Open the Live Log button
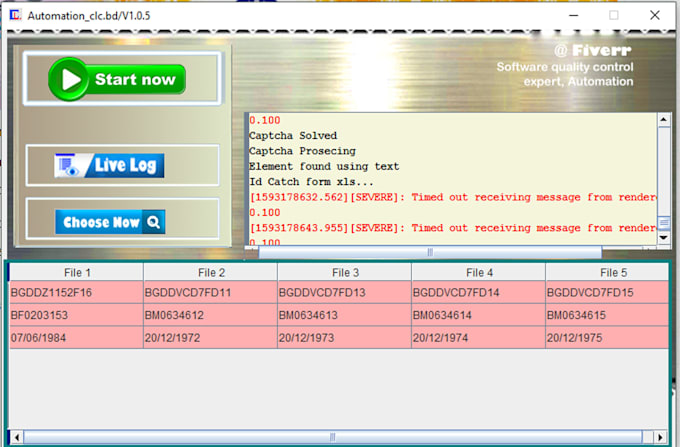This screenshot has width=680, height=447. 109,165
